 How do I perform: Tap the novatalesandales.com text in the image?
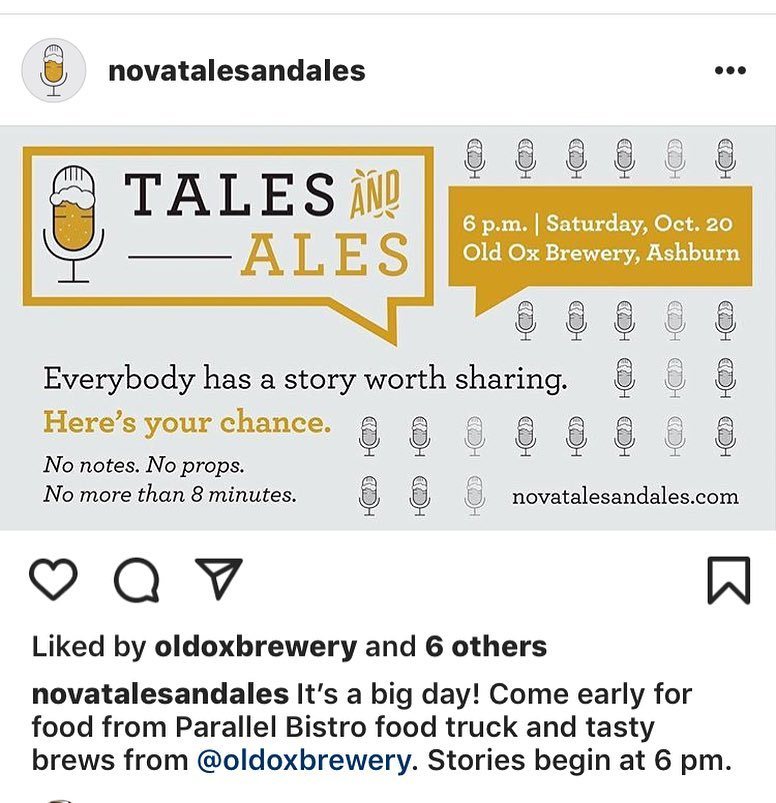625,496
